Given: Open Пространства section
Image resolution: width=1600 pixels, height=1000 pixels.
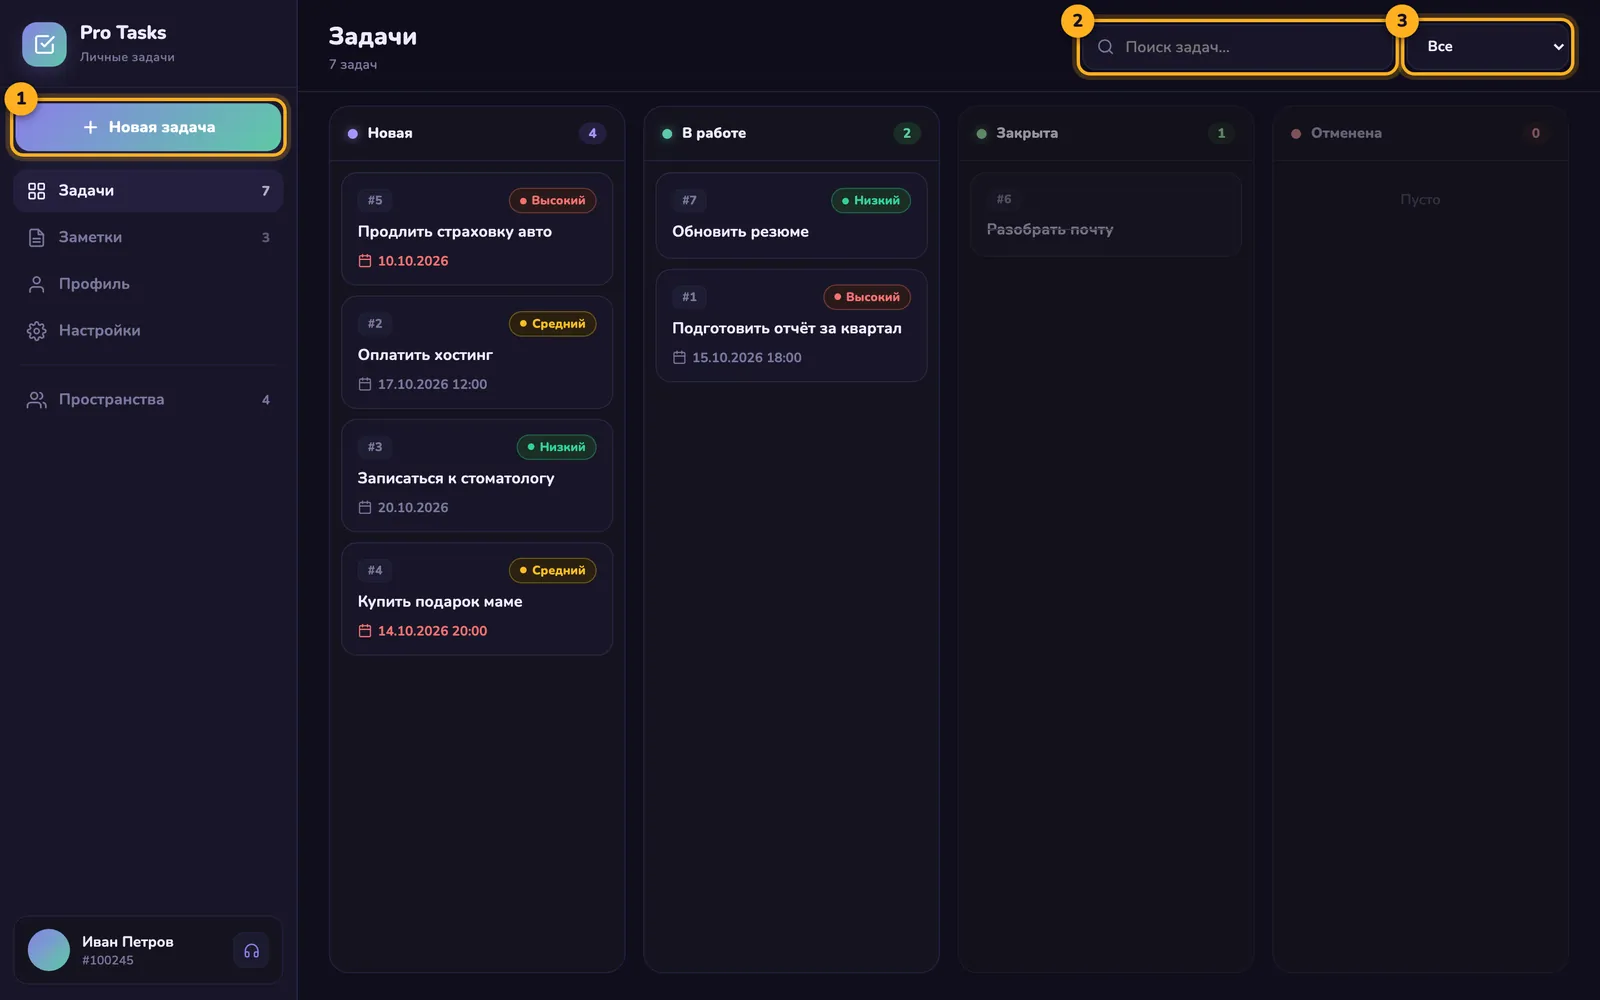Looking at the screenshot, I should click(x=148, y=399).
